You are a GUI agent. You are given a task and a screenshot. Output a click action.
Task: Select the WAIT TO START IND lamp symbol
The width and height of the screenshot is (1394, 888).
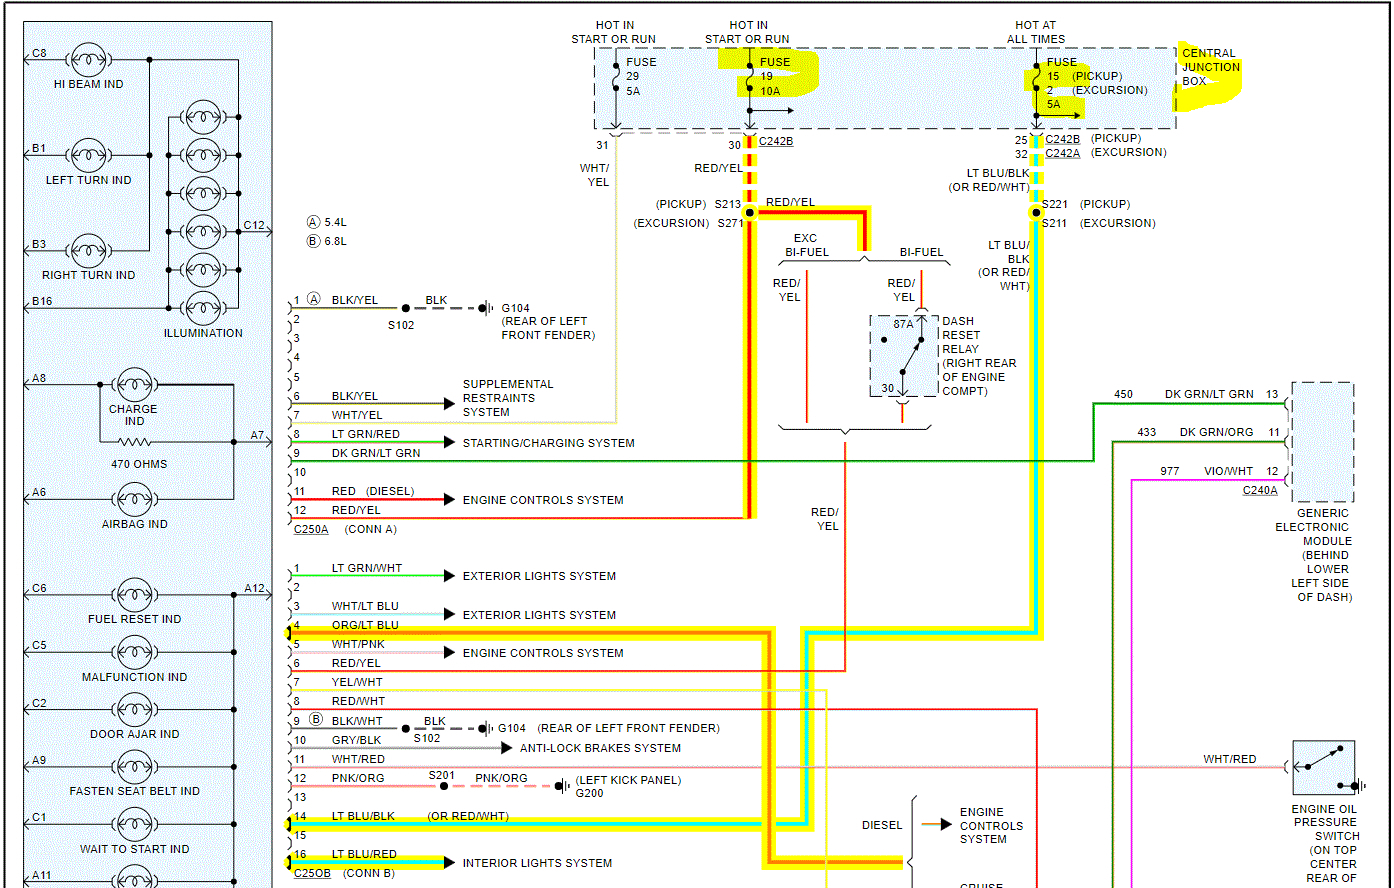[133, 825]
